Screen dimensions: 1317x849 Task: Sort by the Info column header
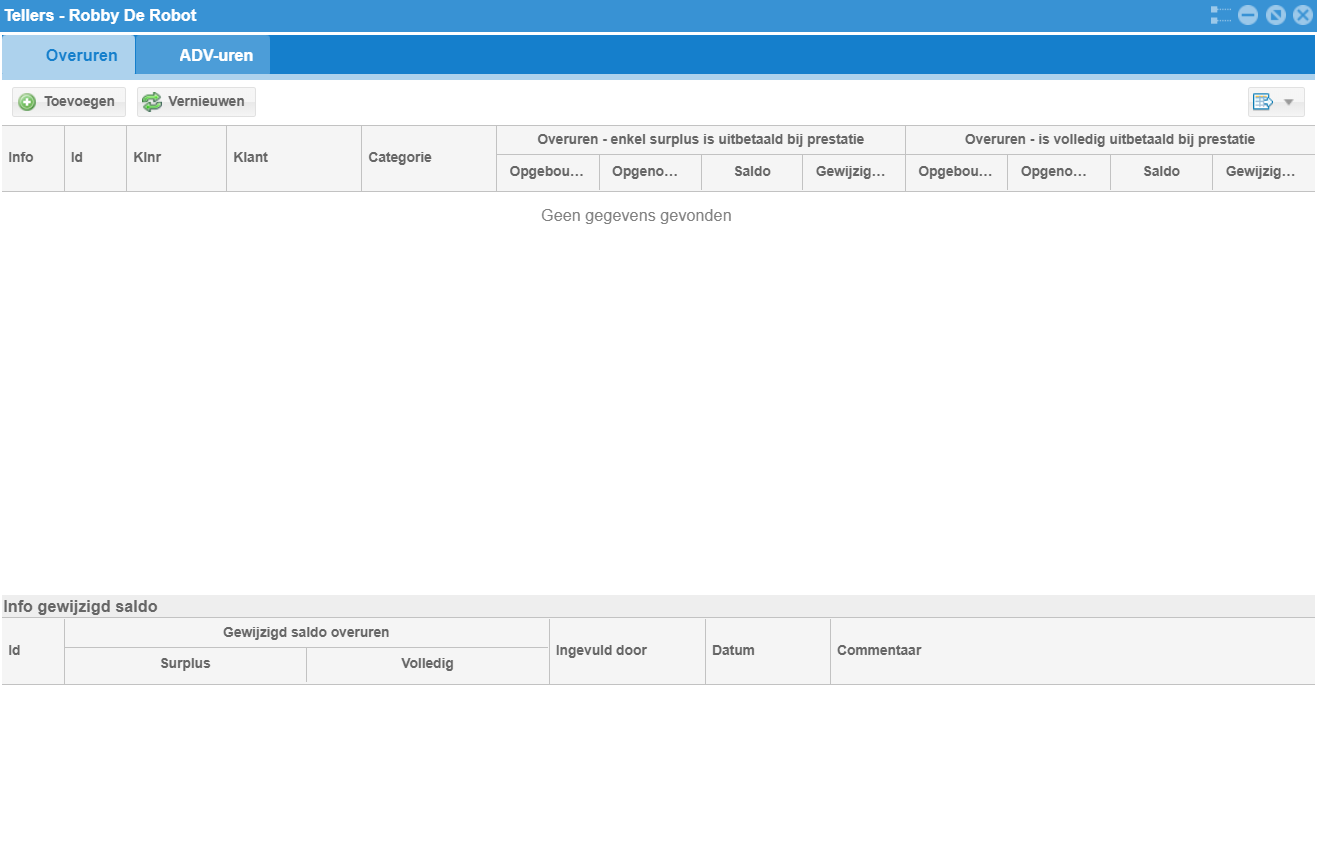coord(33,158)
